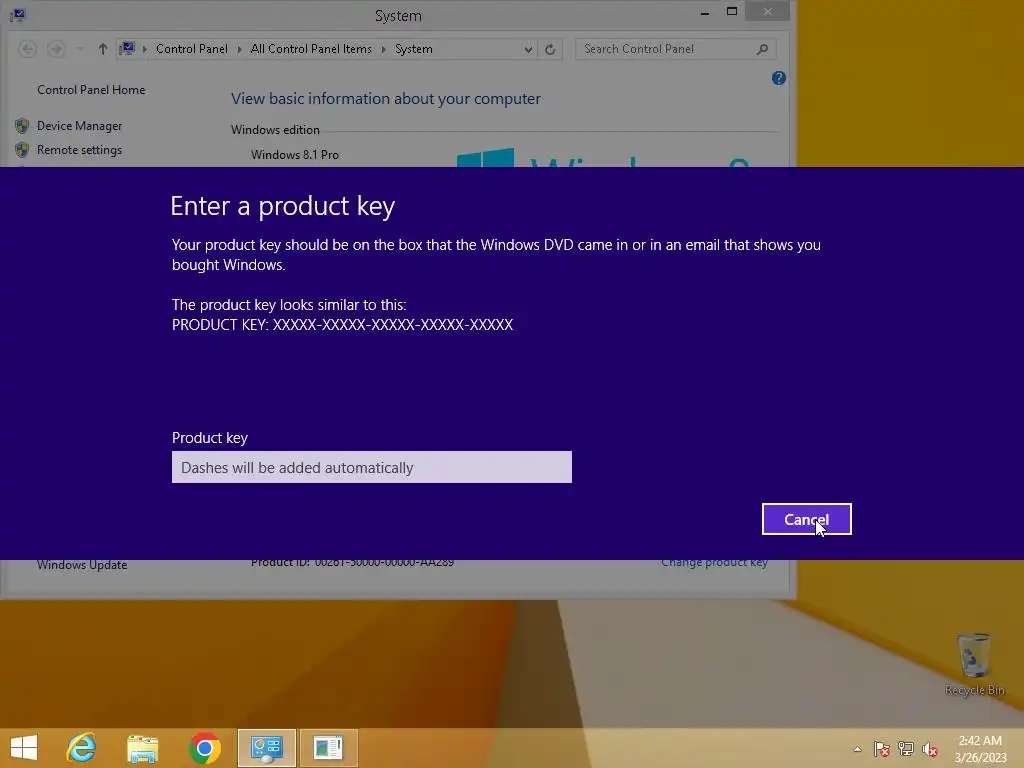Open the taskbar clock and date
Image resolution: width=1024 pixels, height=768 pixels.
[x=980, y=749]
